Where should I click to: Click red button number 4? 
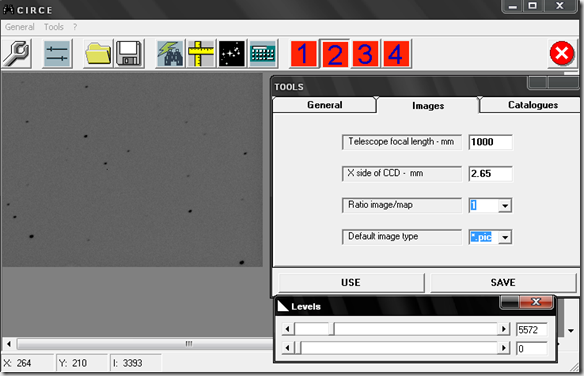396,54
